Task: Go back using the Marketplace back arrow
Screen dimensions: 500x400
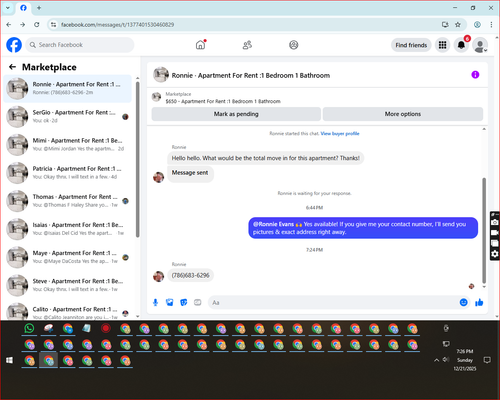Action: pyautogui.click(x=12, y=67)
